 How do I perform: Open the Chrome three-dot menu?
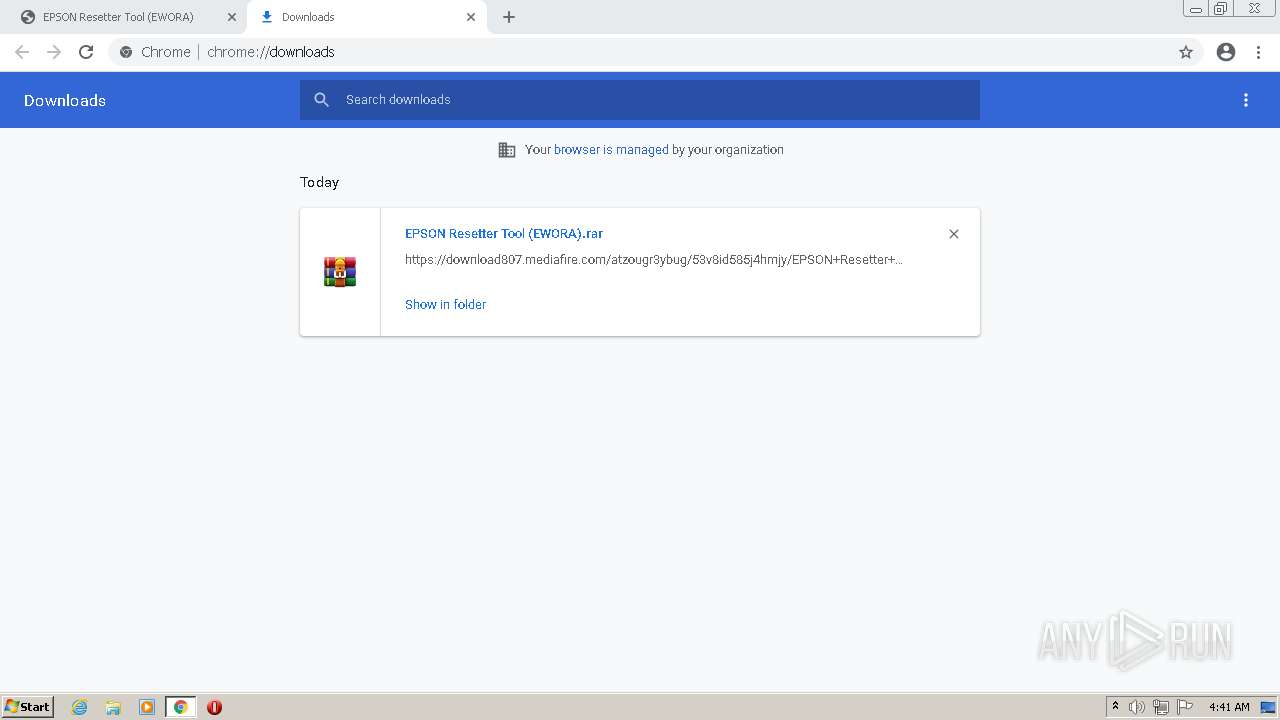[1259, 52]
